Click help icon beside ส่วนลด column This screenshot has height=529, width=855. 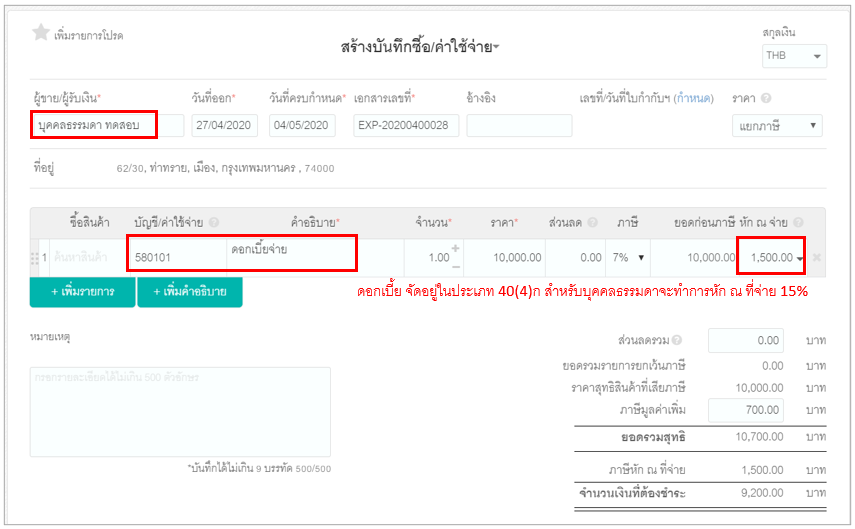(x=592, y=222)
